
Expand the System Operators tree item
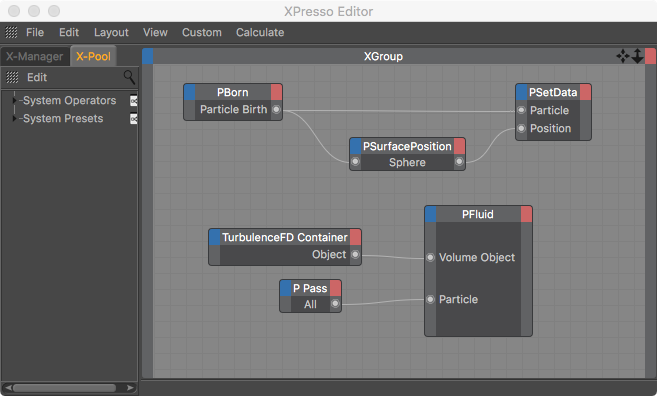14,101
